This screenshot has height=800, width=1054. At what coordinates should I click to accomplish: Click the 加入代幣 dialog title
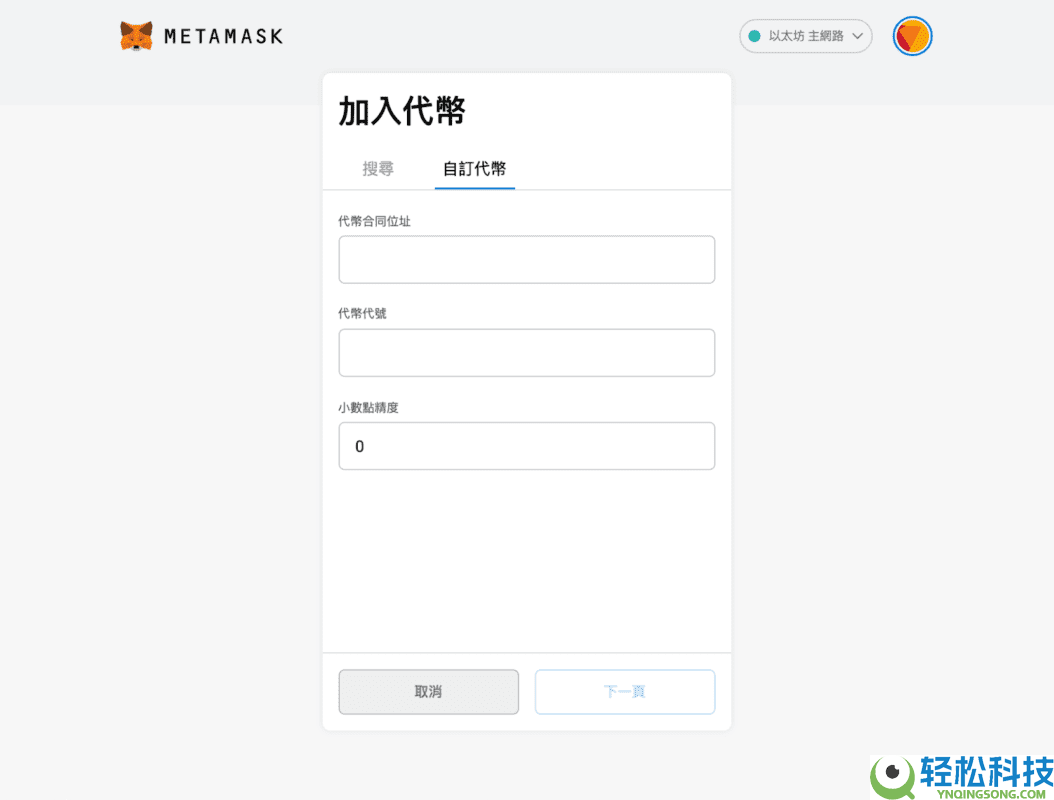[401, 111]
